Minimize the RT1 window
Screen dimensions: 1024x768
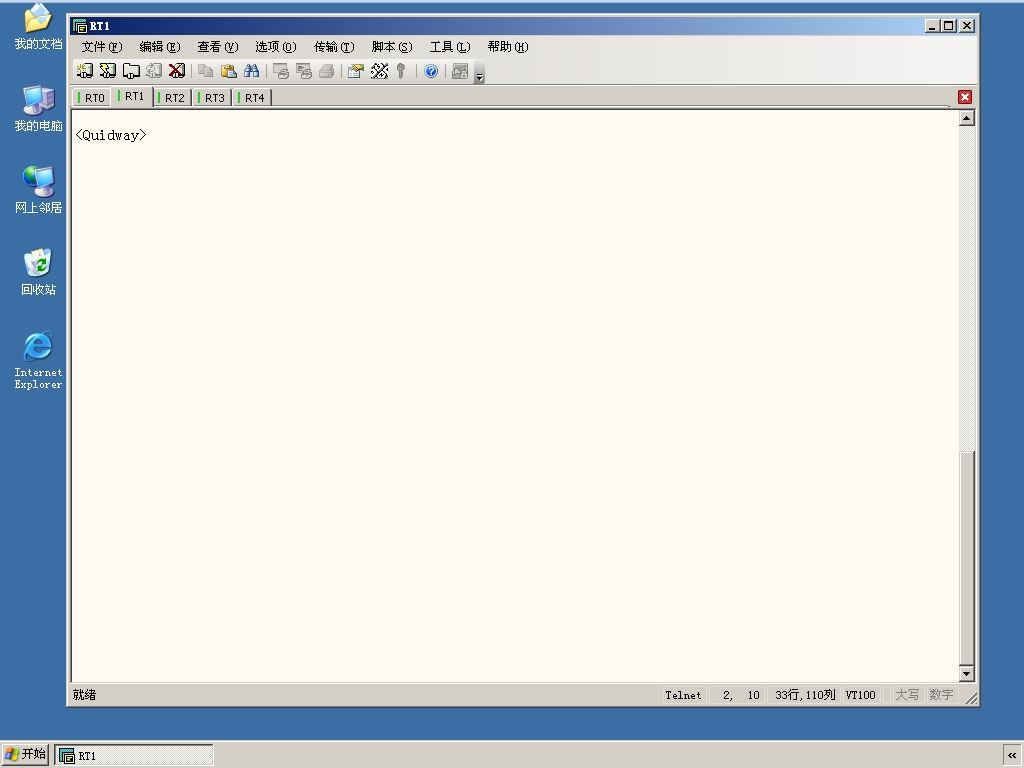(932, 25)
